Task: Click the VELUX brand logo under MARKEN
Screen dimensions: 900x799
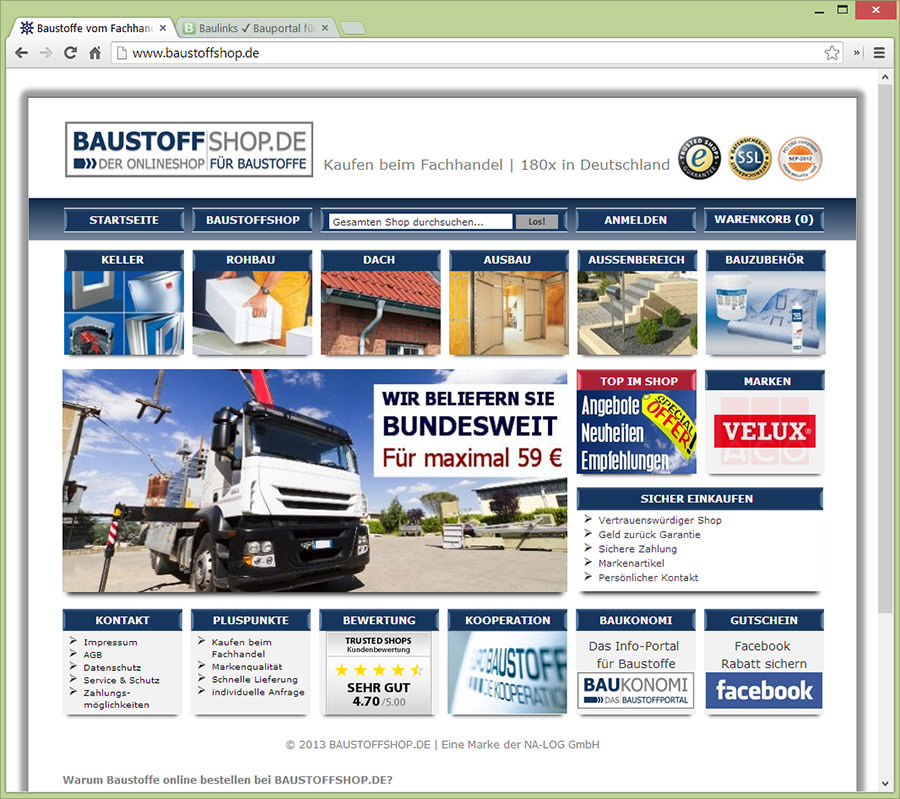Action: pyautogui.click(x=765, y=432)
